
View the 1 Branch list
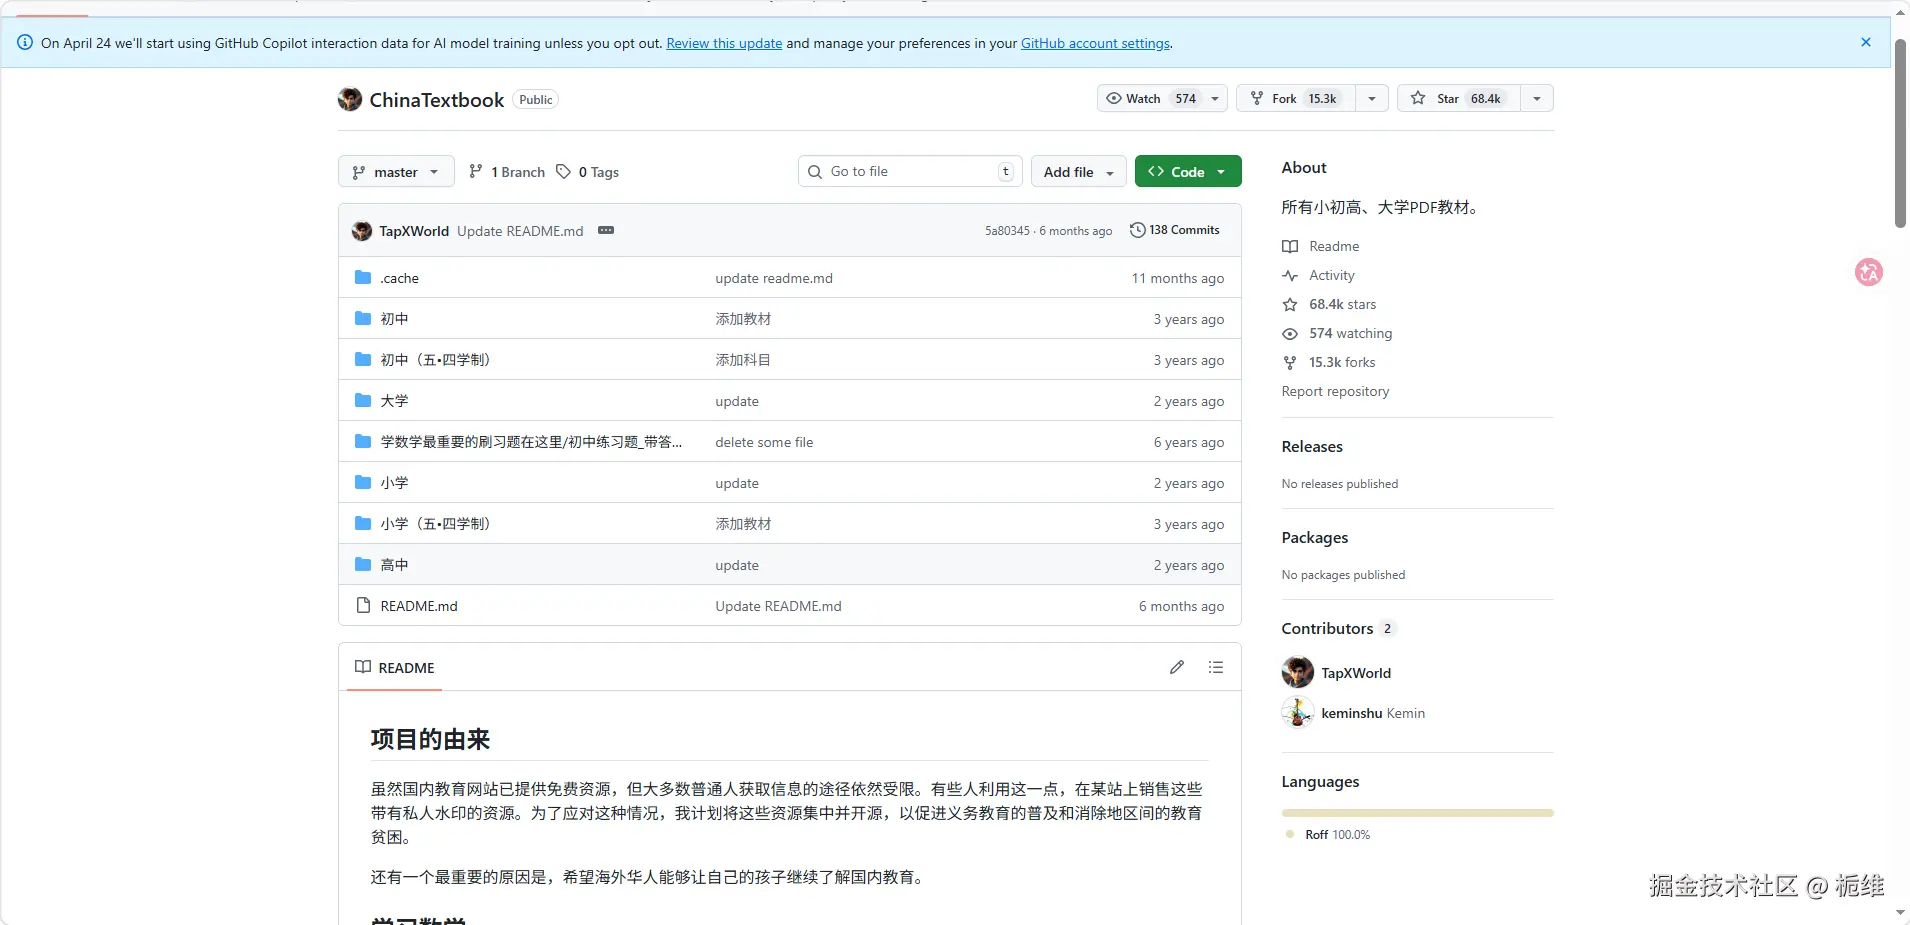pos(507,172)
